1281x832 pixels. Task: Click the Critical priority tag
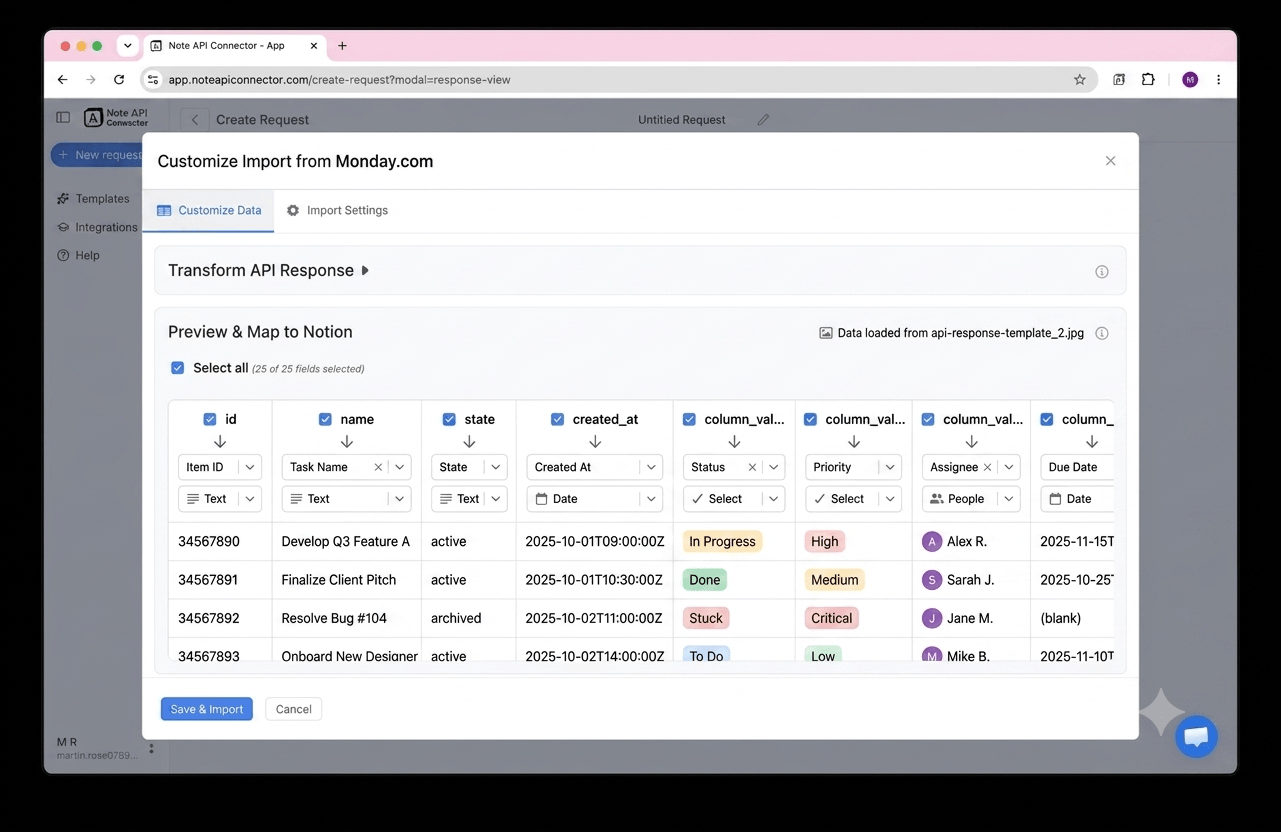tap(831, 618)
